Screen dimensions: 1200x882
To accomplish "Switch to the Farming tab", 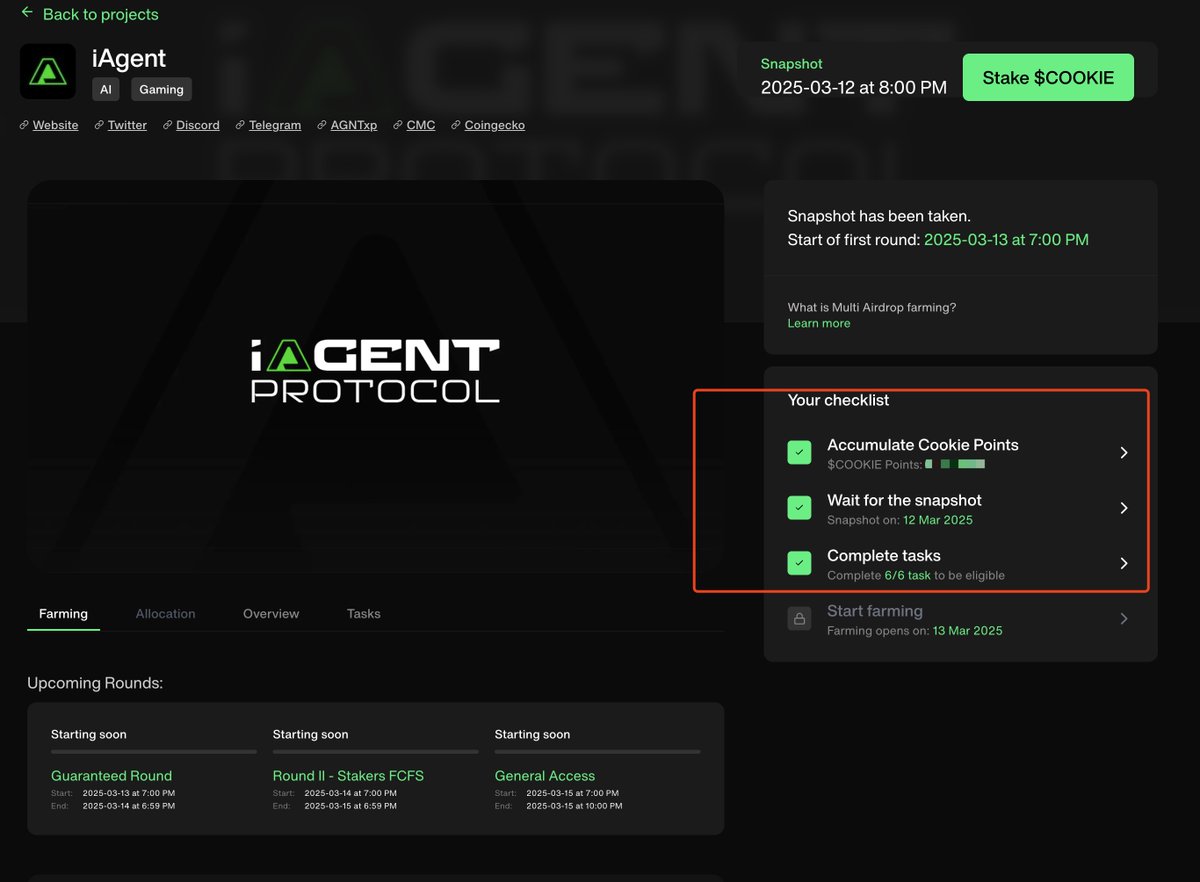I will point(63,613).
